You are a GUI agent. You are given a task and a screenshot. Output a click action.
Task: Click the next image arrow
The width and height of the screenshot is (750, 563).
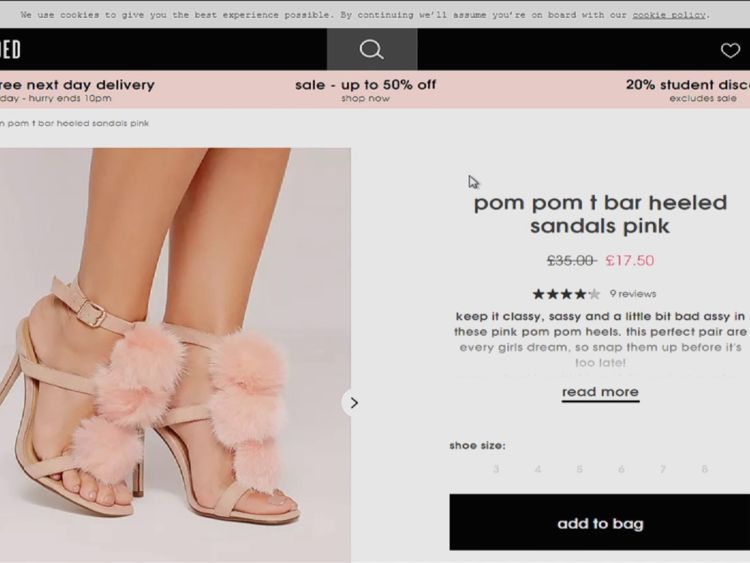pos(353,402)
